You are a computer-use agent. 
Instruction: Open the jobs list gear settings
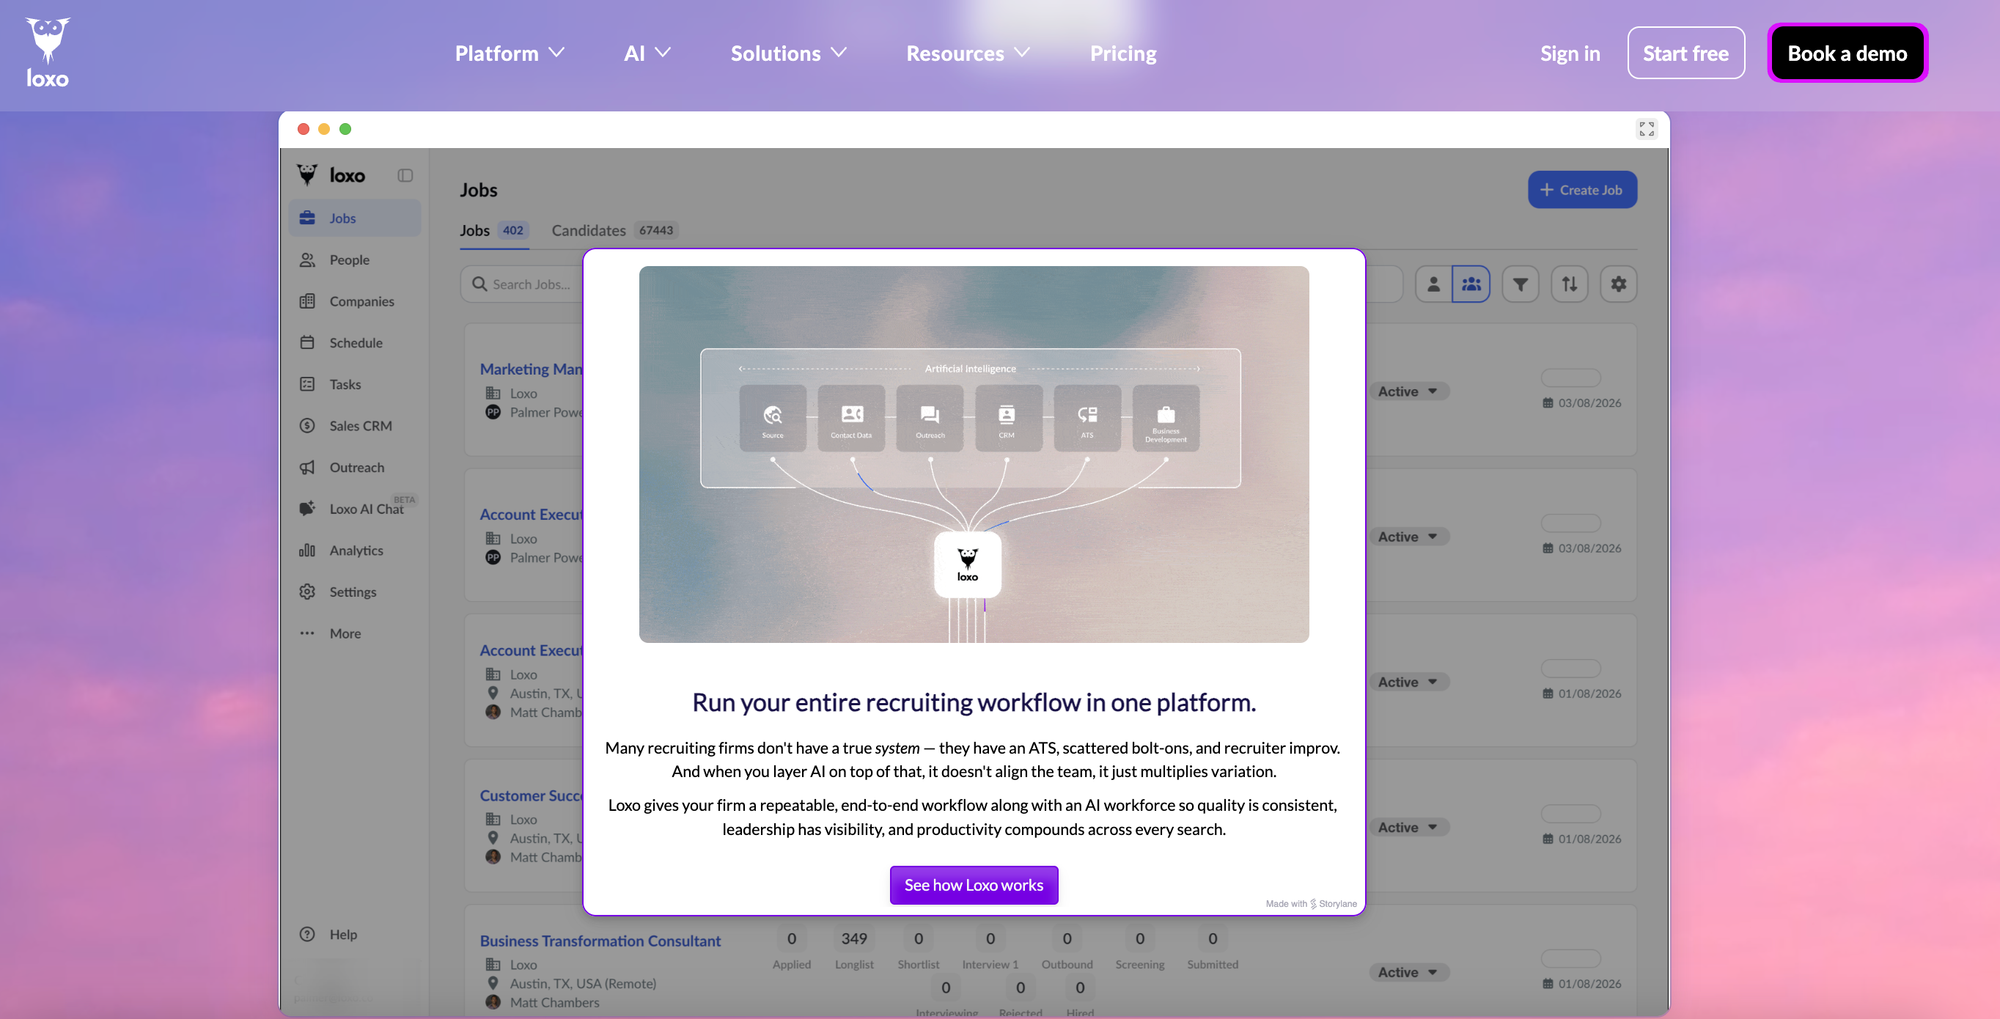pos(1618,284)
